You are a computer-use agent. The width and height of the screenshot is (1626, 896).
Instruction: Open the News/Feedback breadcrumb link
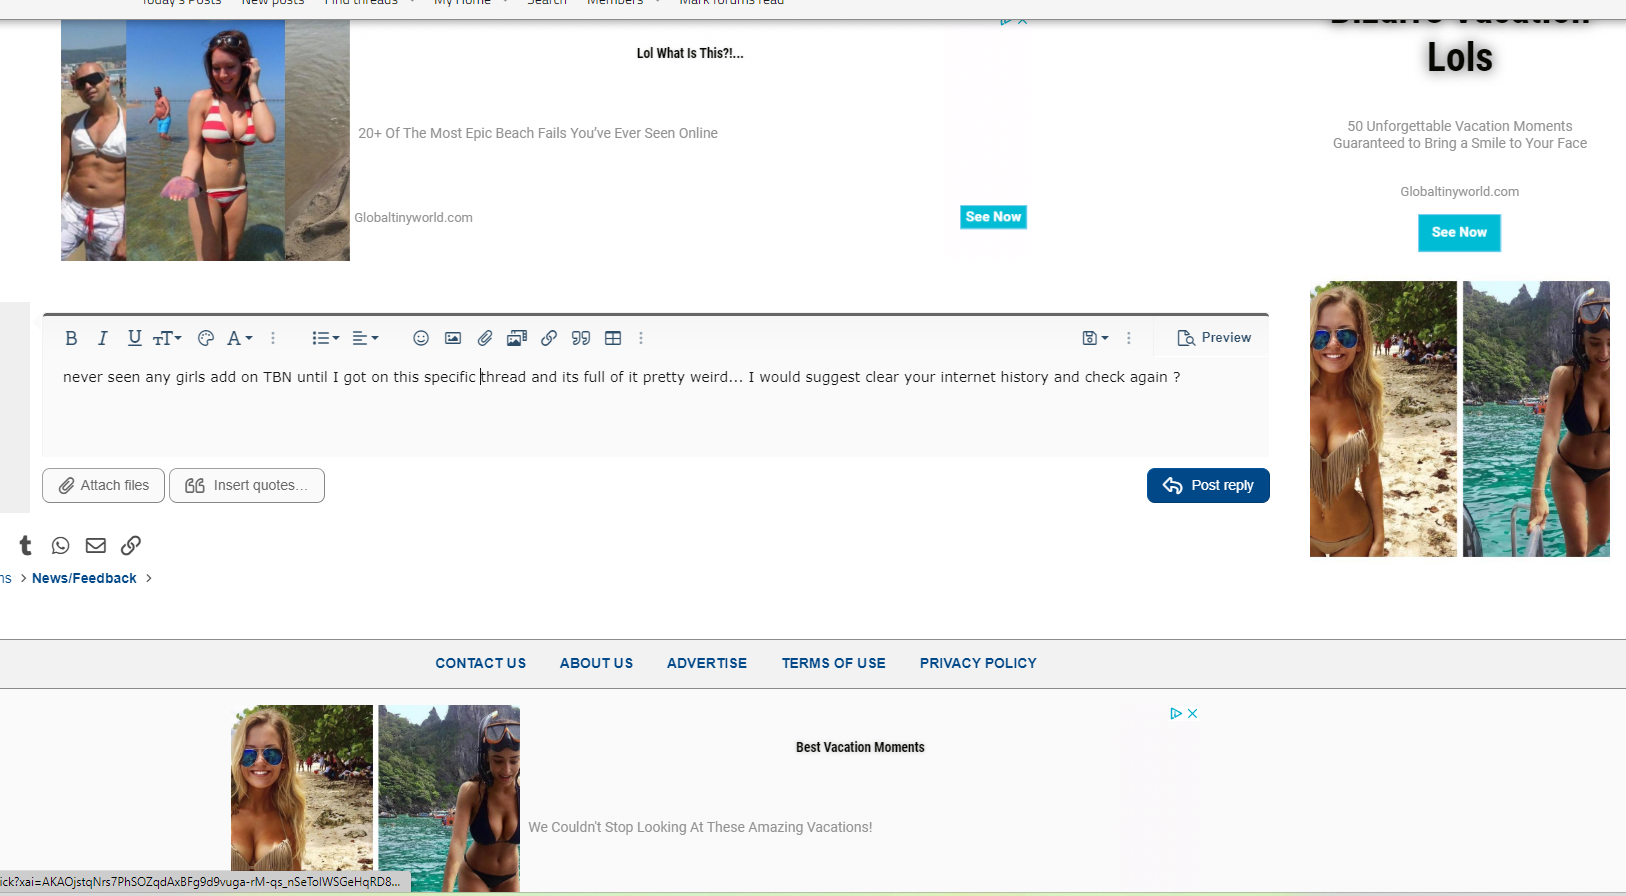tap(84, 578)
